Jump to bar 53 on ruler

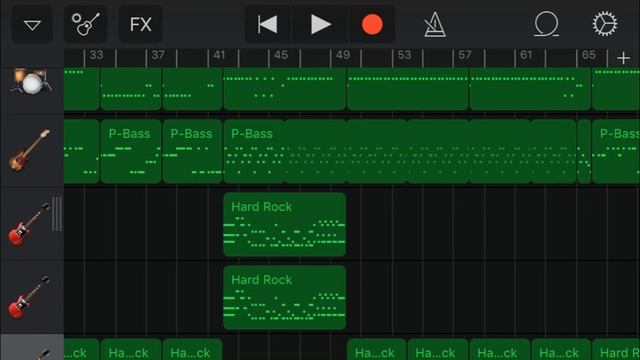coord(404,55)
